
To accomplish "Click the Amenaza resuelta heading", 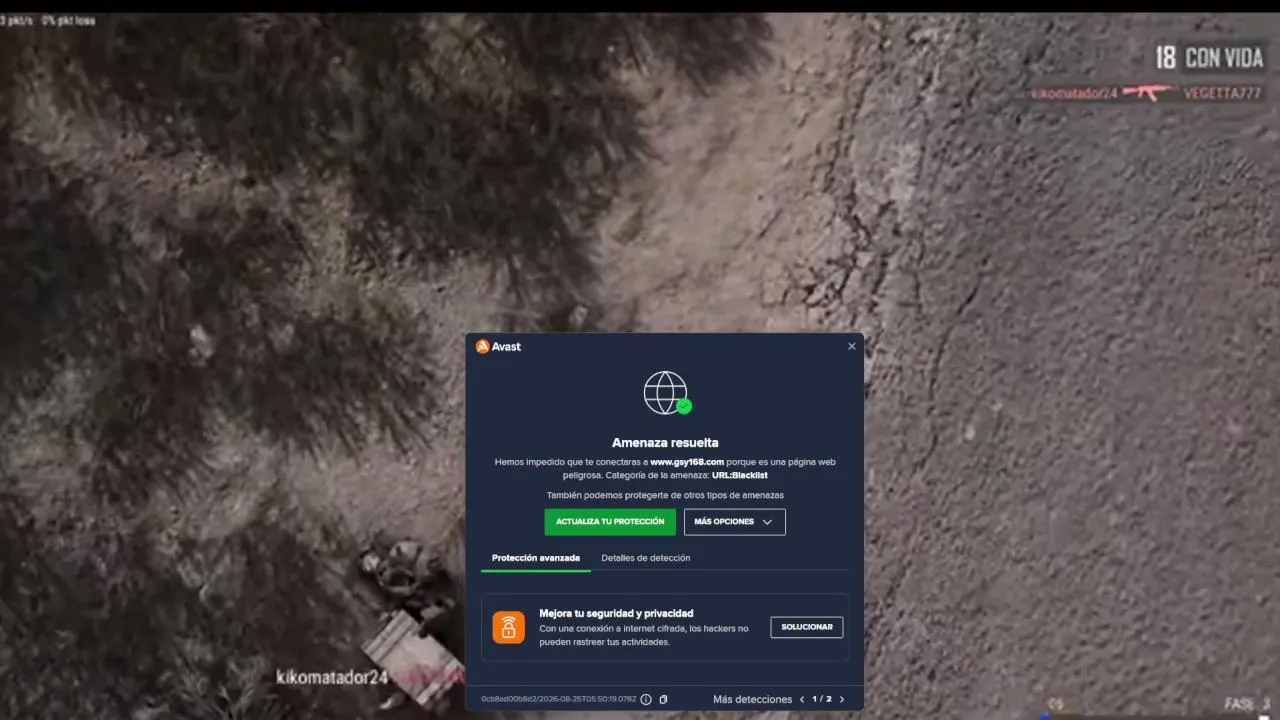I will (665, 443).
